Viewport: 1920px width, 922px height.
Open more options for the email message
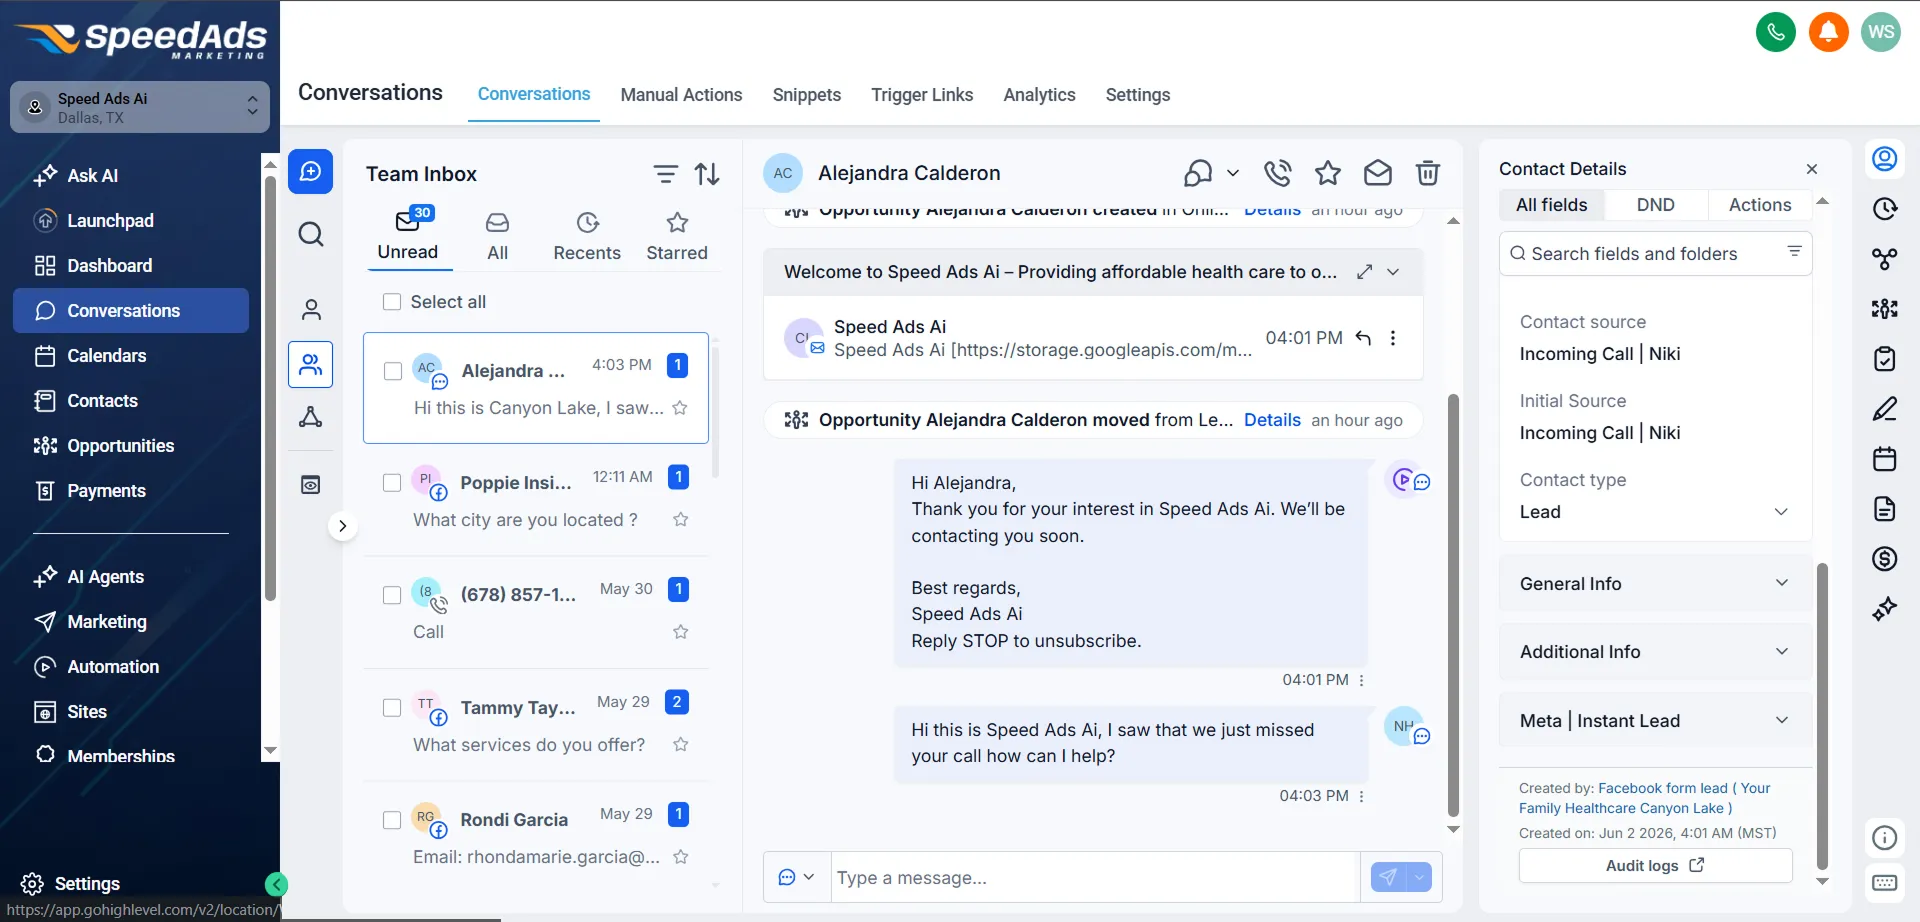click(x=1393, y=338)
